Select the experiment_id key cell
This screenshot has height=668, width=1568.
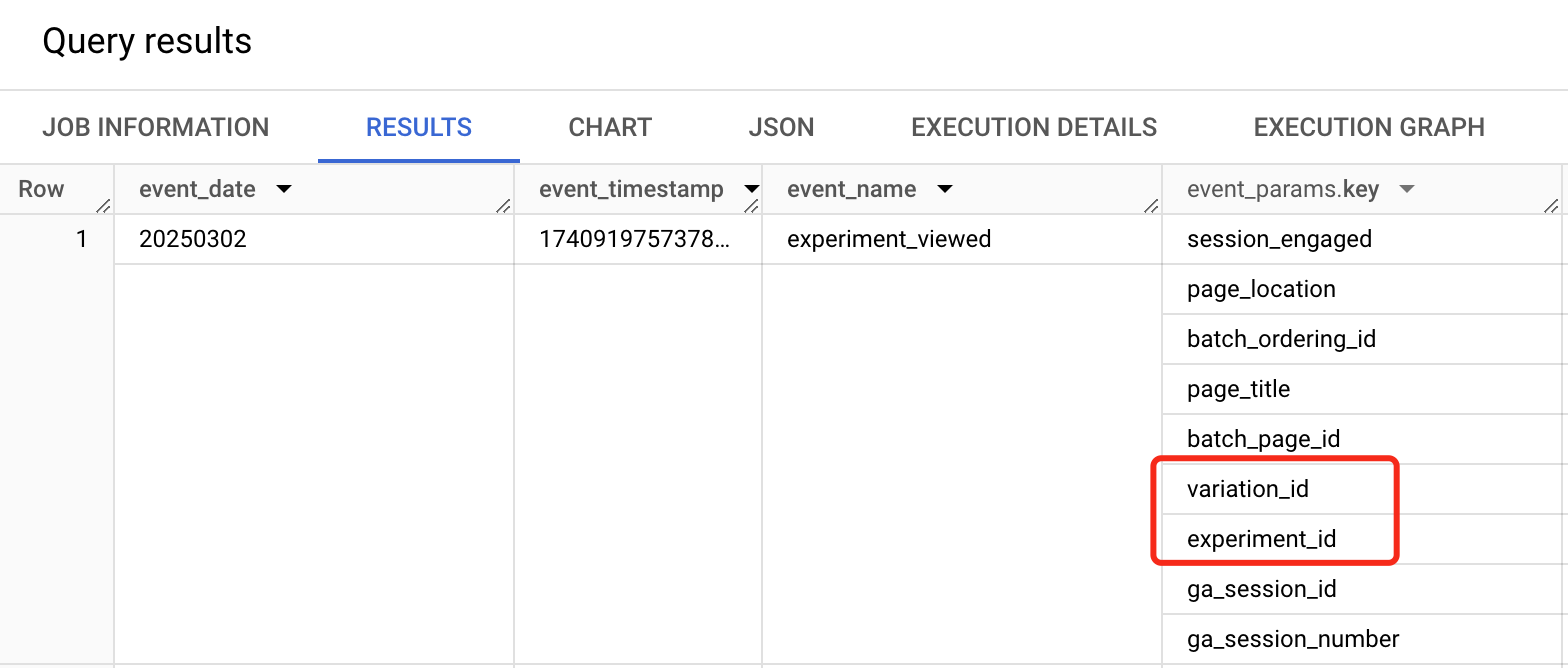pyautogui.click(x=1362, y=539)
